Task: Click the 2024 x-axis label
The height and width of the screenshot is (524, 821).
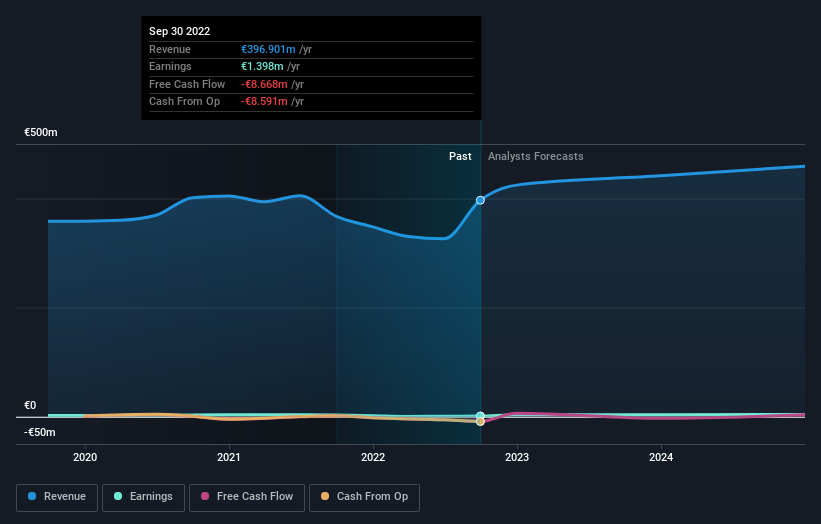Action: [x=661, y=458]
